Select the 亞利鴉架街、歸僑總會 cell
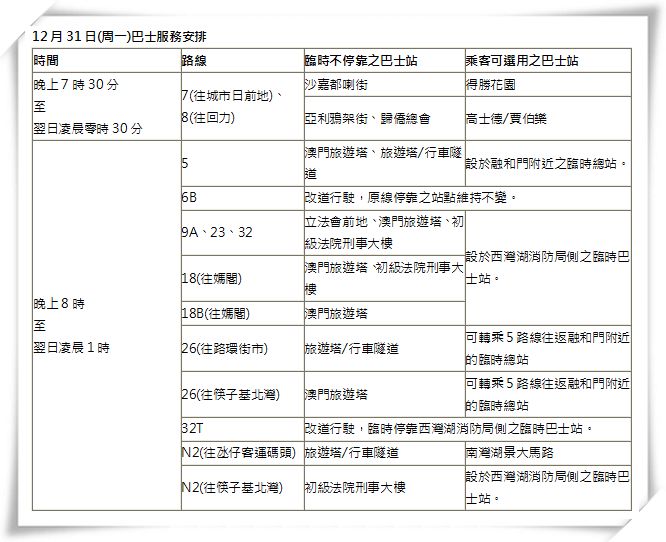The width and height of the screenshot is (666, 542). (366, 118)
